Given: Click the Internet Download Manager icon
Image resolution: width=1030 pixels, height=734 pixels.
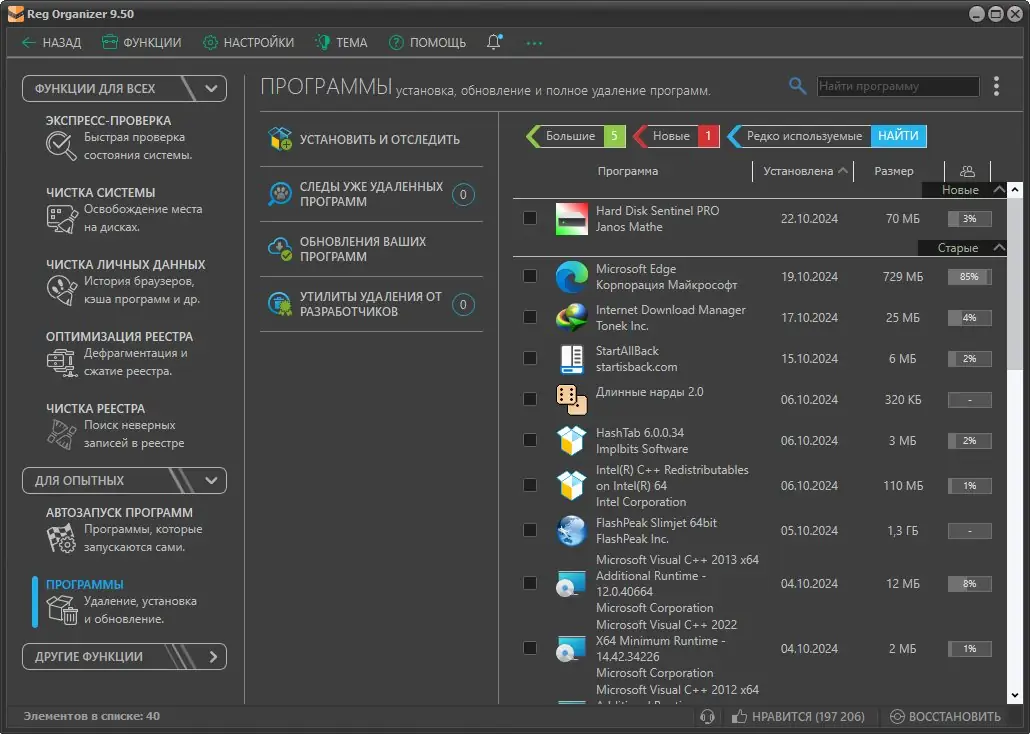Looking at the screenshot, I should [x=571, y=317].
